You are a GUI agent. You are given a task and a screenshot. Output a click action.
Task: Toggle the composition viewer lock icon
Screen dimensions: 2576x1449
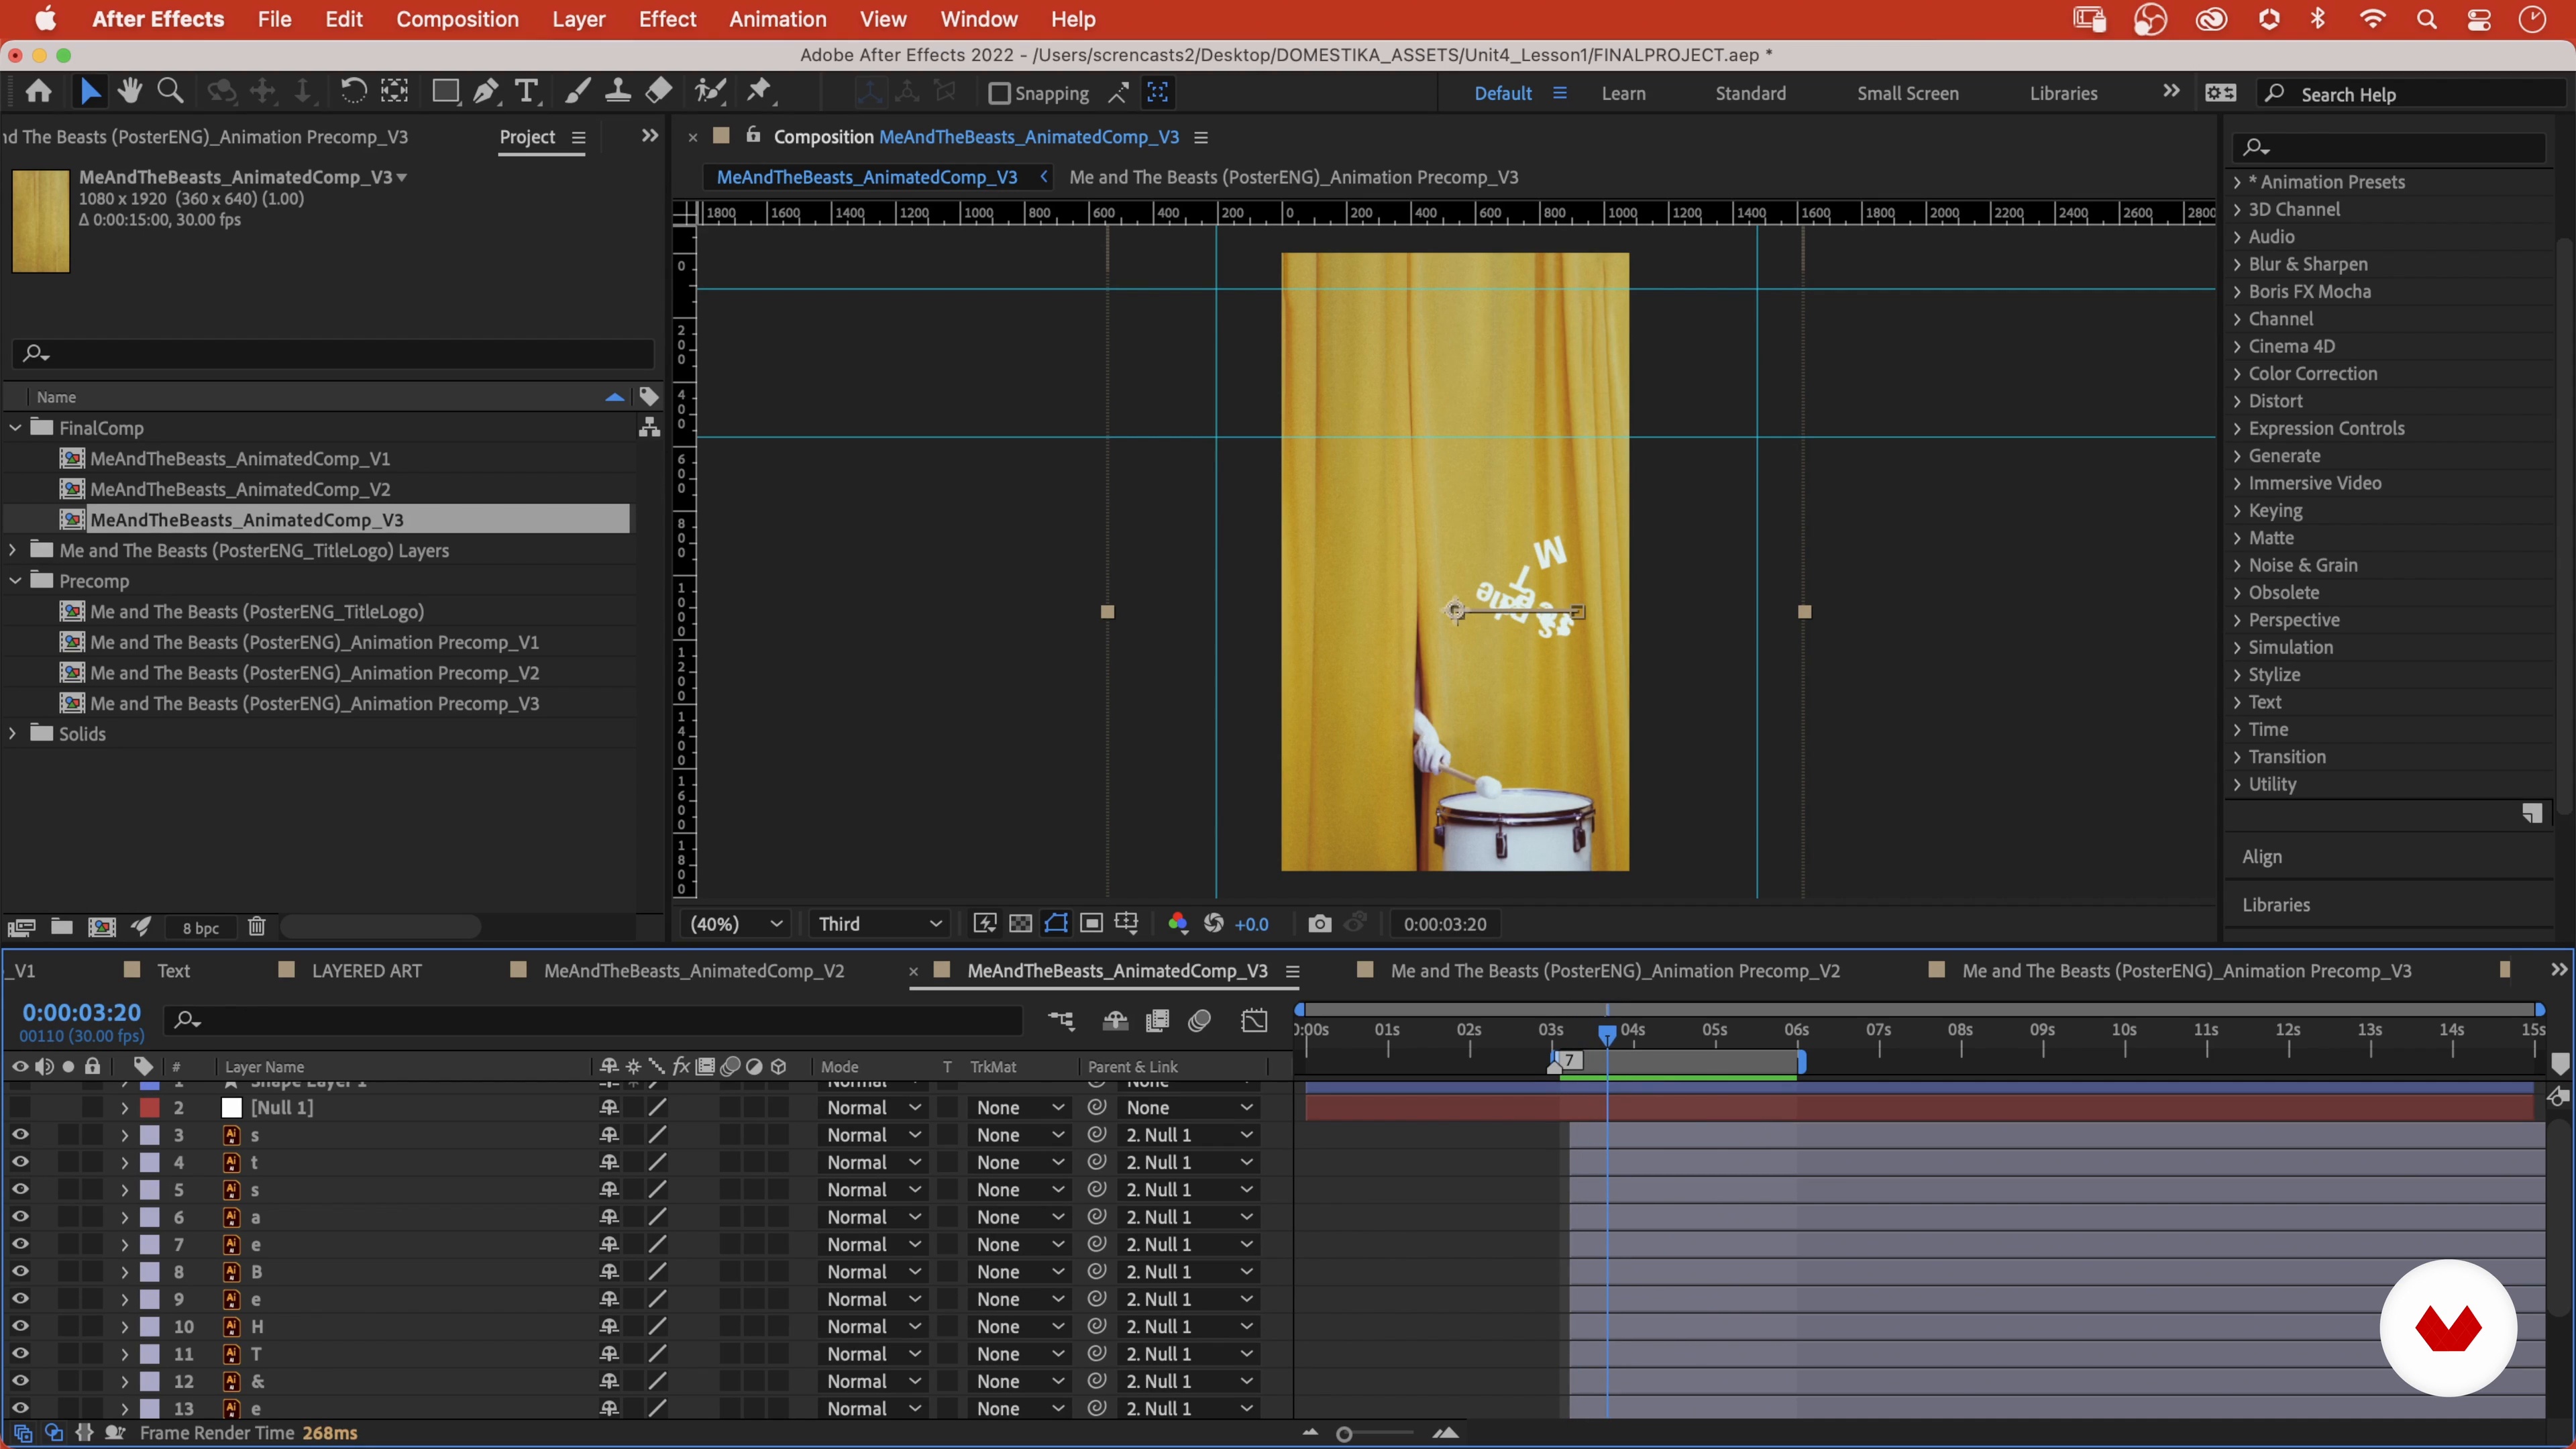753,136
